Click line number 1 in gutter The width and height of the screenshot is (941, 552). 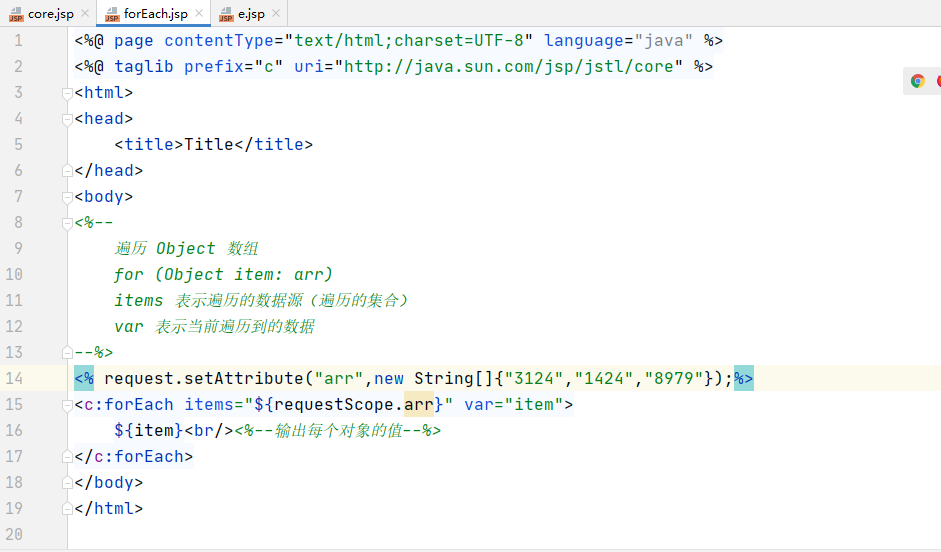(x=19, y=40)
